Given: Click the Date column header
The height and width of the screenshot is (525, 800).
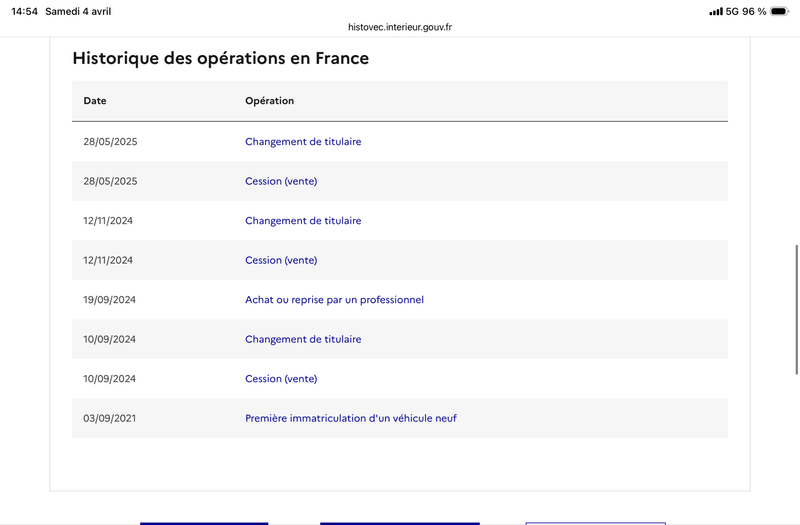Looking at the screenshot, I should (x=95, y=101).
